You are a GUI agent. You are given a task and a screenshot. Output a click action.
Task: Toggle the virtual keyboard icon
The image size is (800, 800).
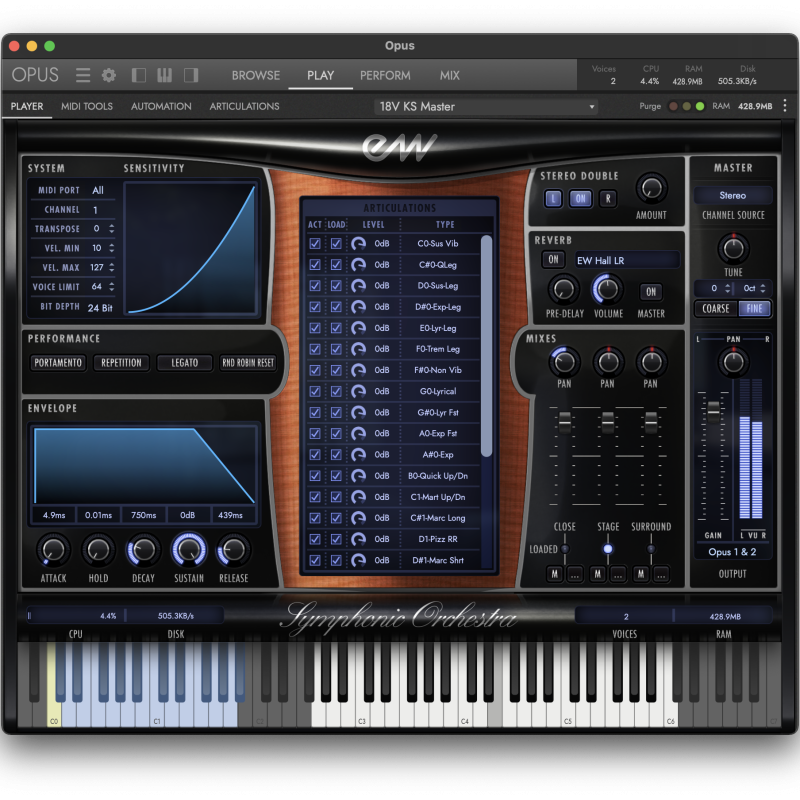click(x=164, y=76)
